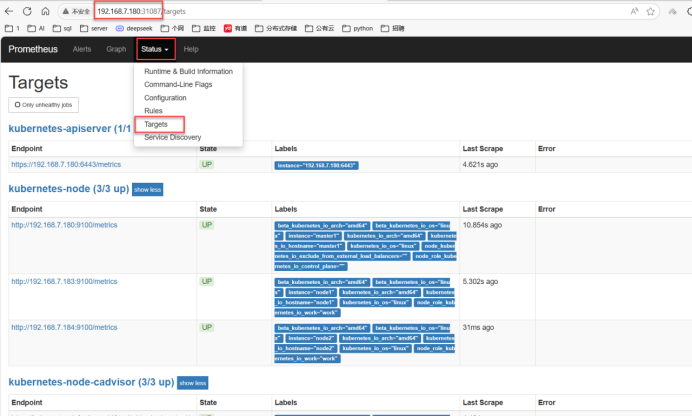Open Runtime & Build Information
Screen dimensions: 692x416
[188, 72]
